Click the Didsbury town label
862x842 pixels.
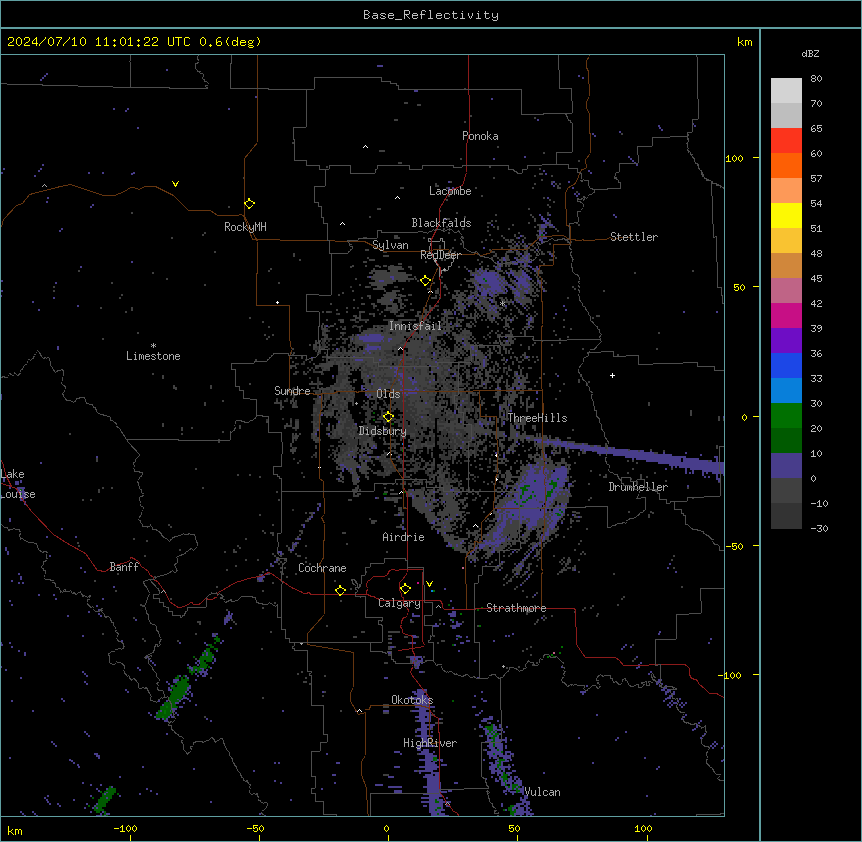383,431
